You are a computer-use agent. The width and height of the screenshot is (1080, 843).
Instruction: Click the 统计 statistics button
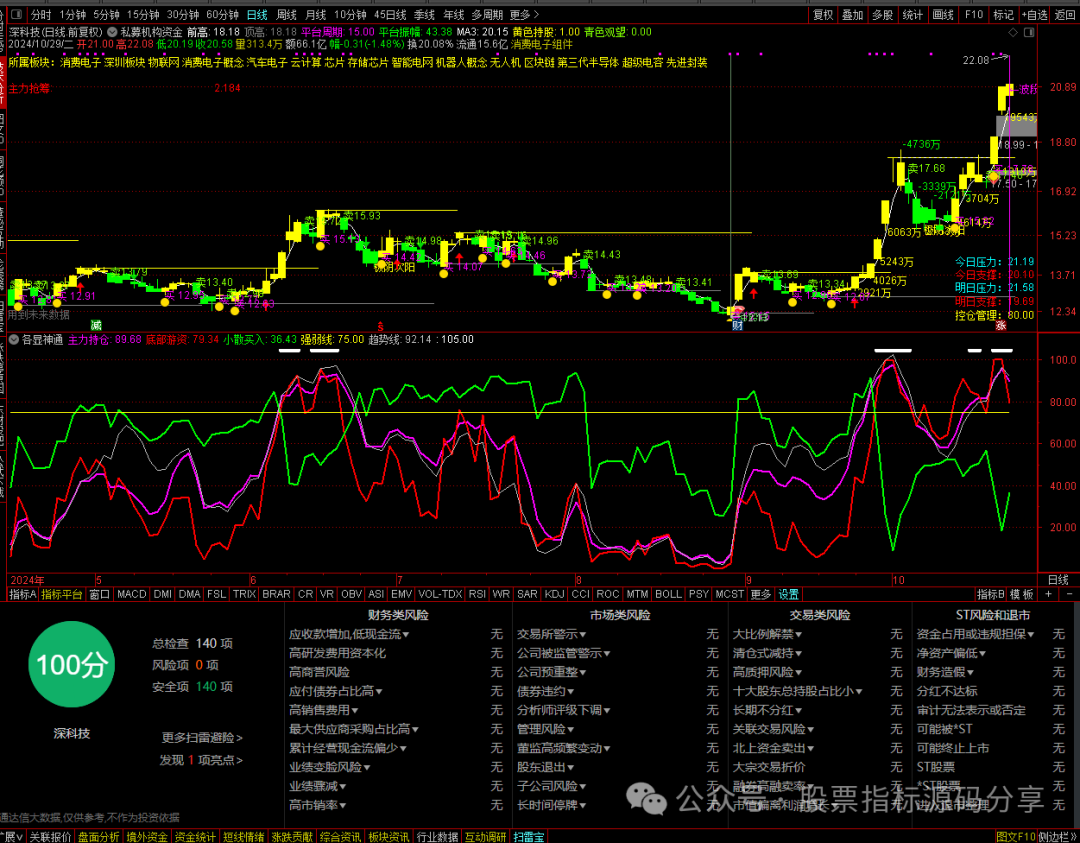click(x=913, y=14)
